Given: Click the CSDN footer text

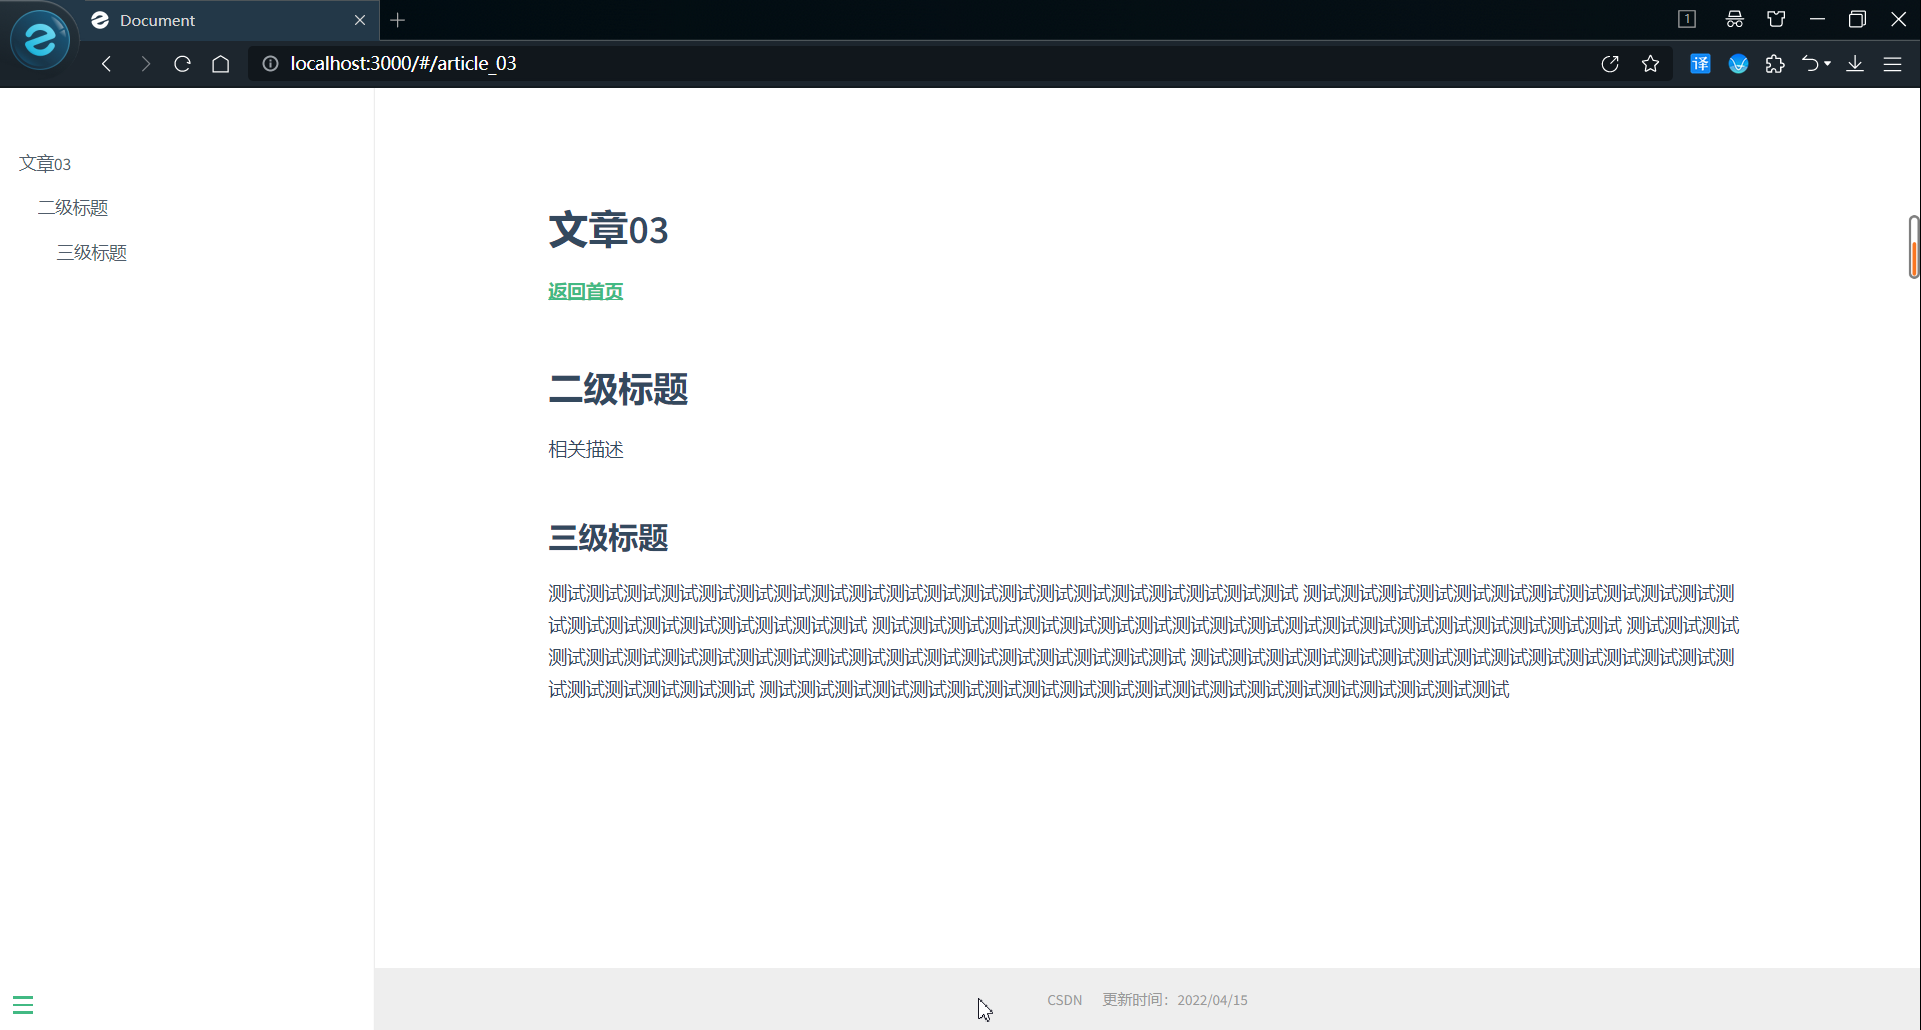Looking at the screenshot, I should click(1065, 1000).
